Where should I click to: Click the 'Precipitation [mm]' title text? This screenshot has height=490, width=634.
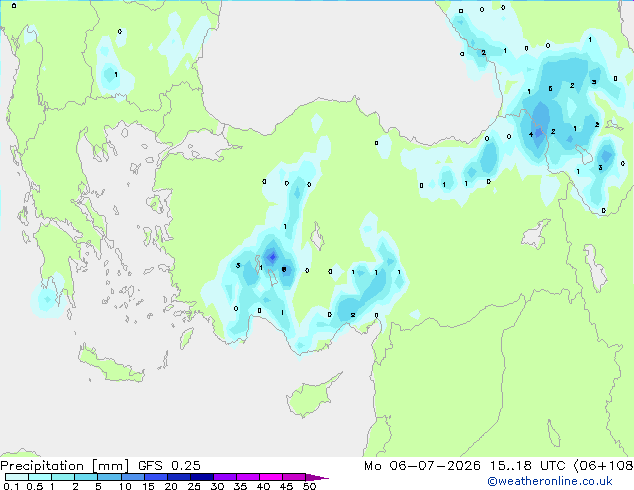pos(64,466)
